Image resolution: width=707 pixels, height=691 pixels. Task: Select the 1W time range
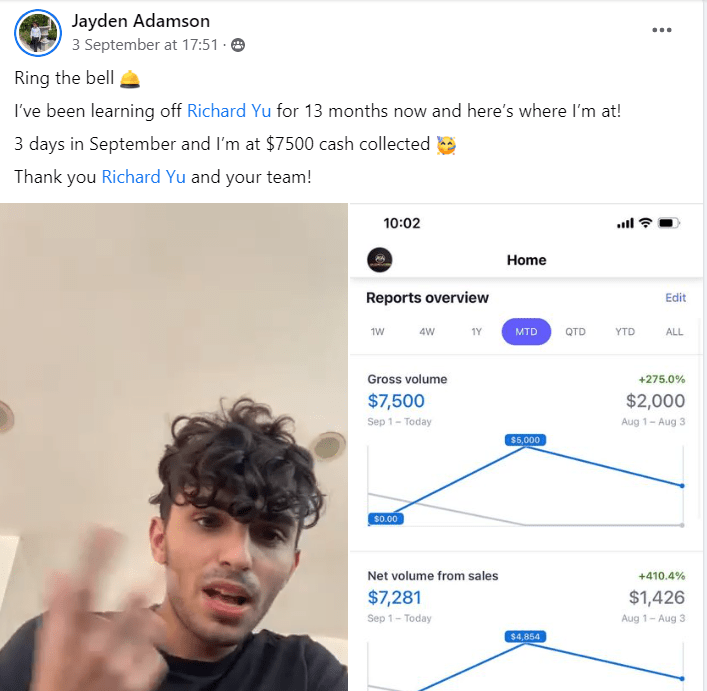pyautogui.click(x=377, y=332)
